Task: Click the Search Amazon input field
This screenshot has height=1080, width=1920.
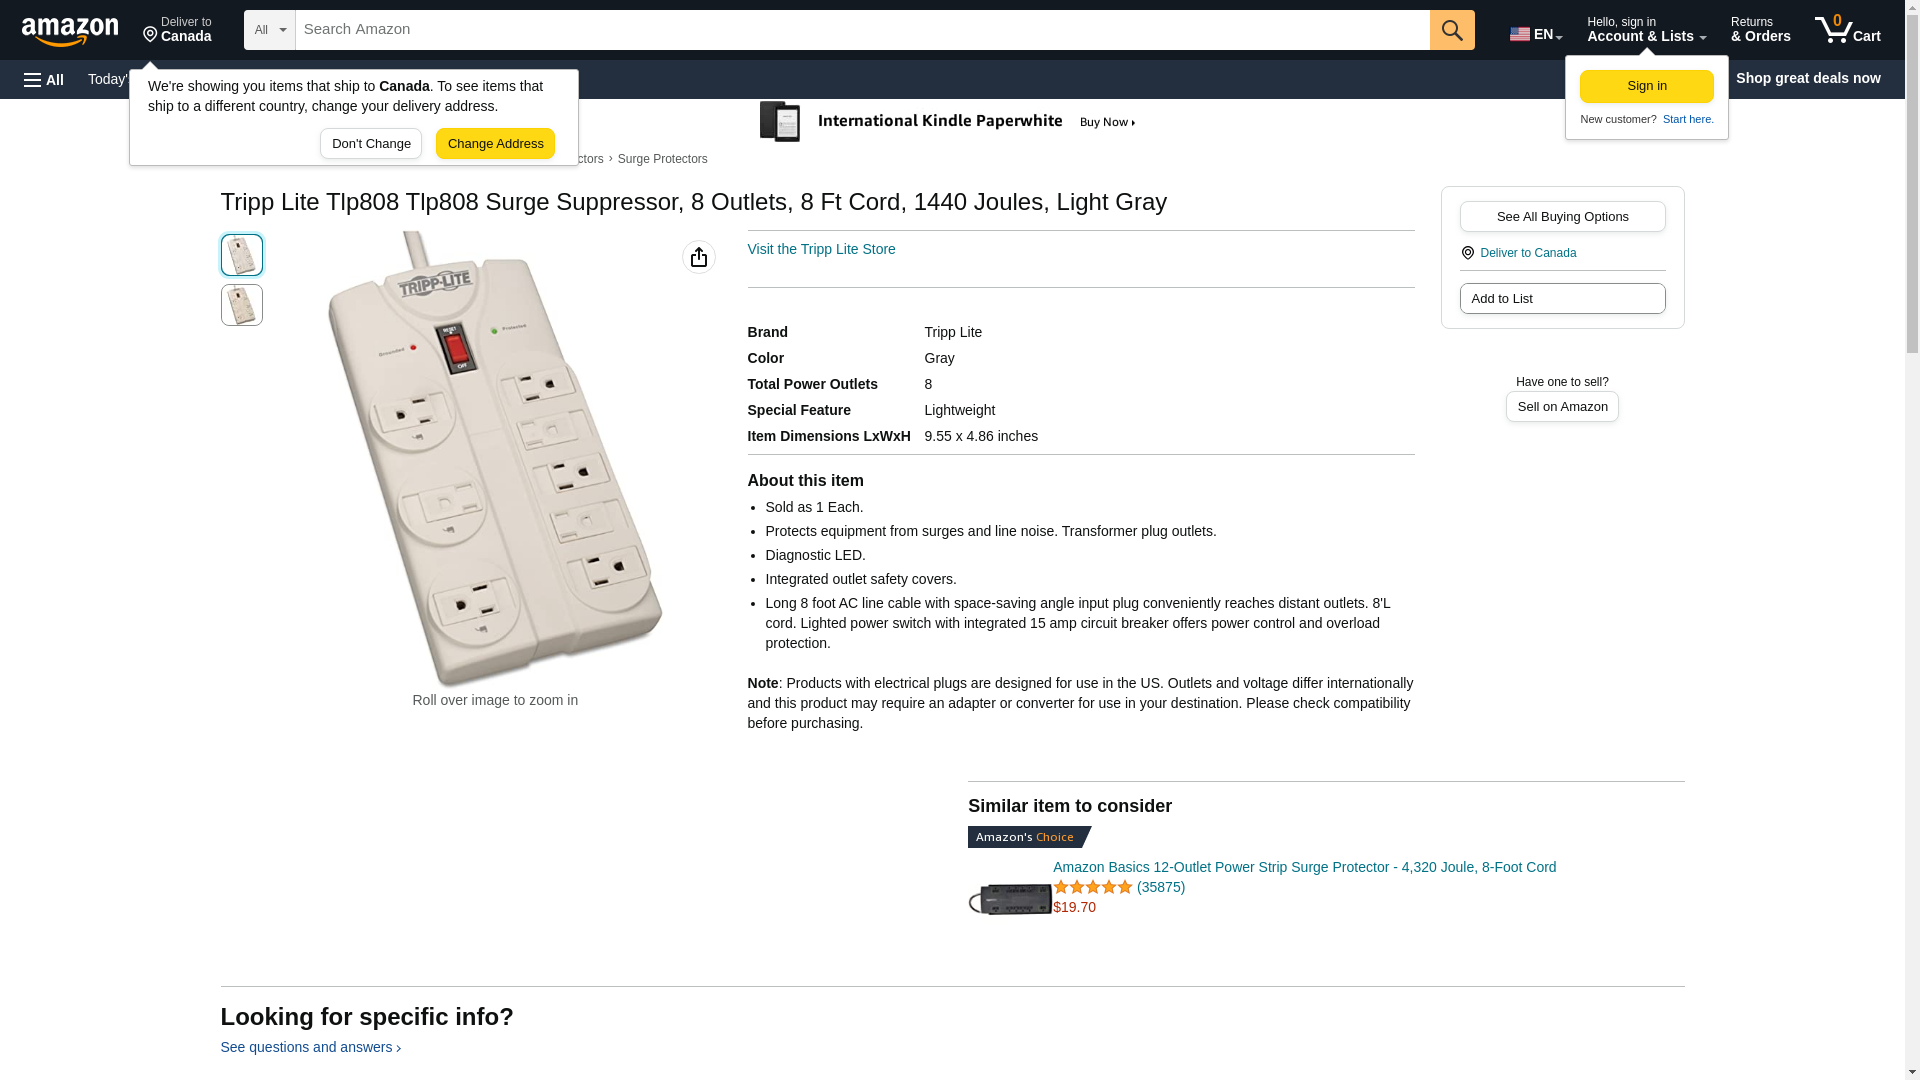Action: click(862, 30)
